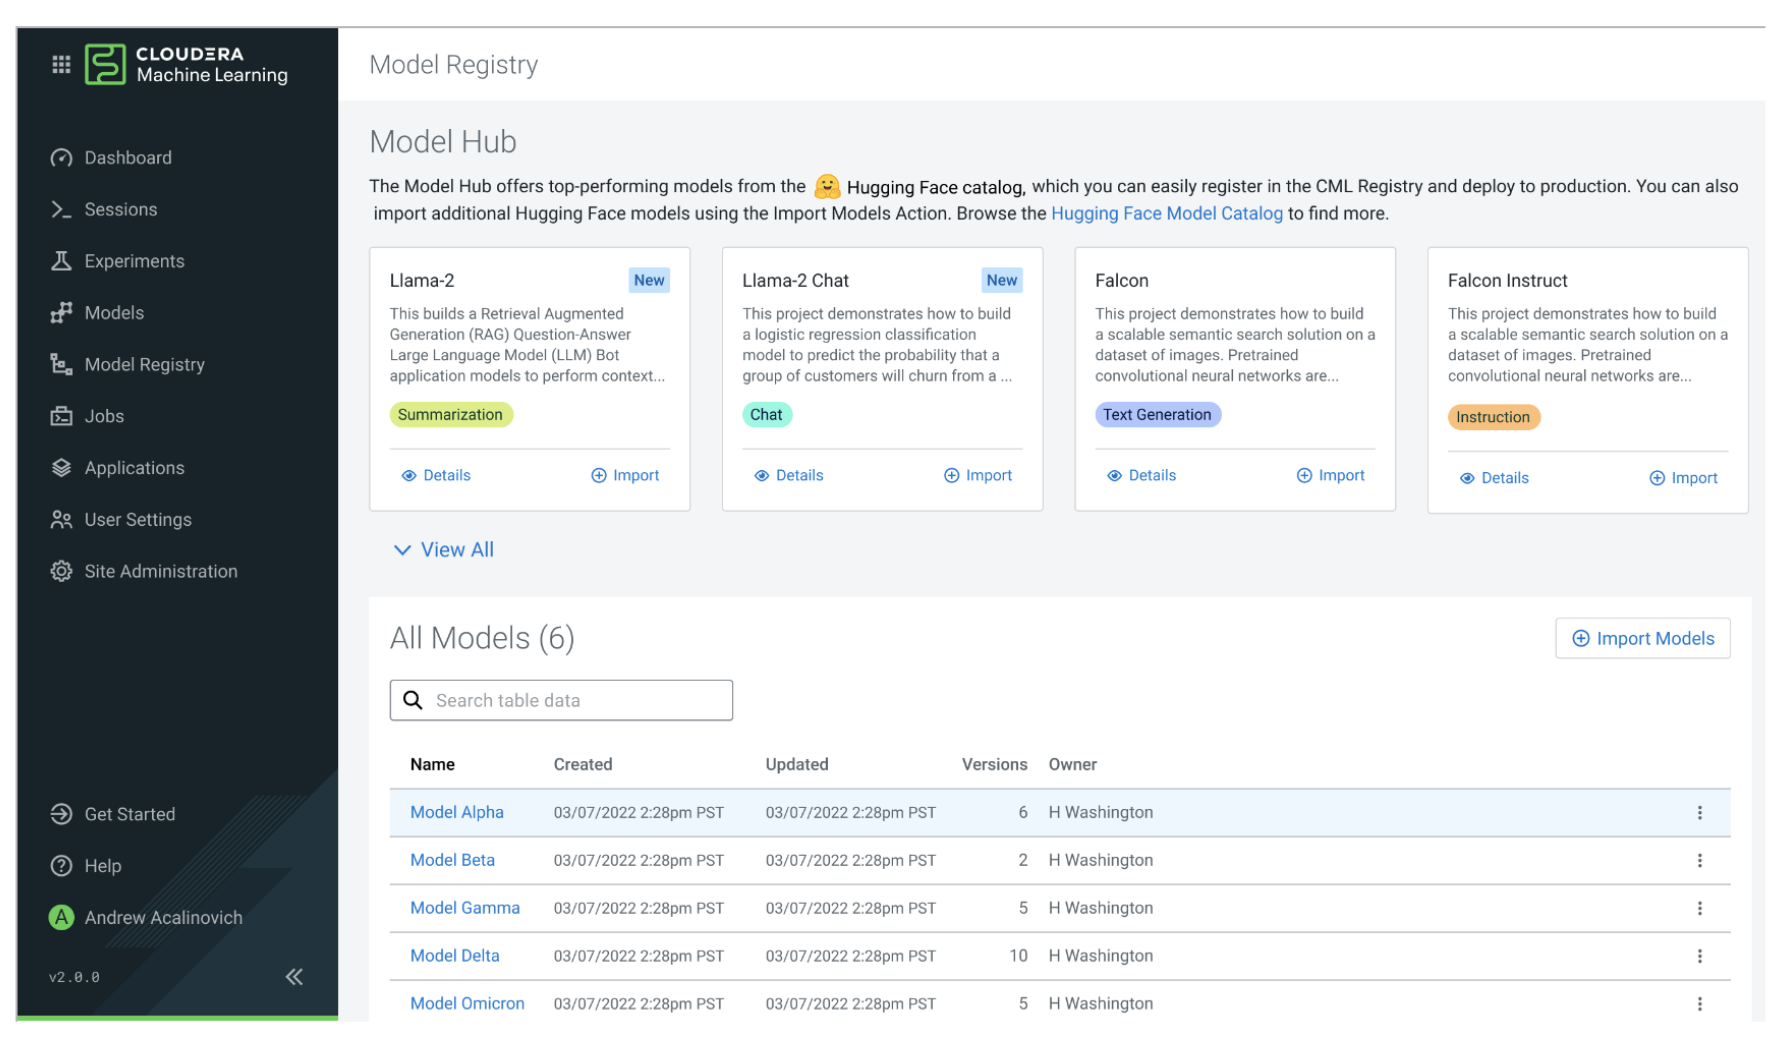Click the Chat tag on Llama-2 Chat

pos(767,416)
